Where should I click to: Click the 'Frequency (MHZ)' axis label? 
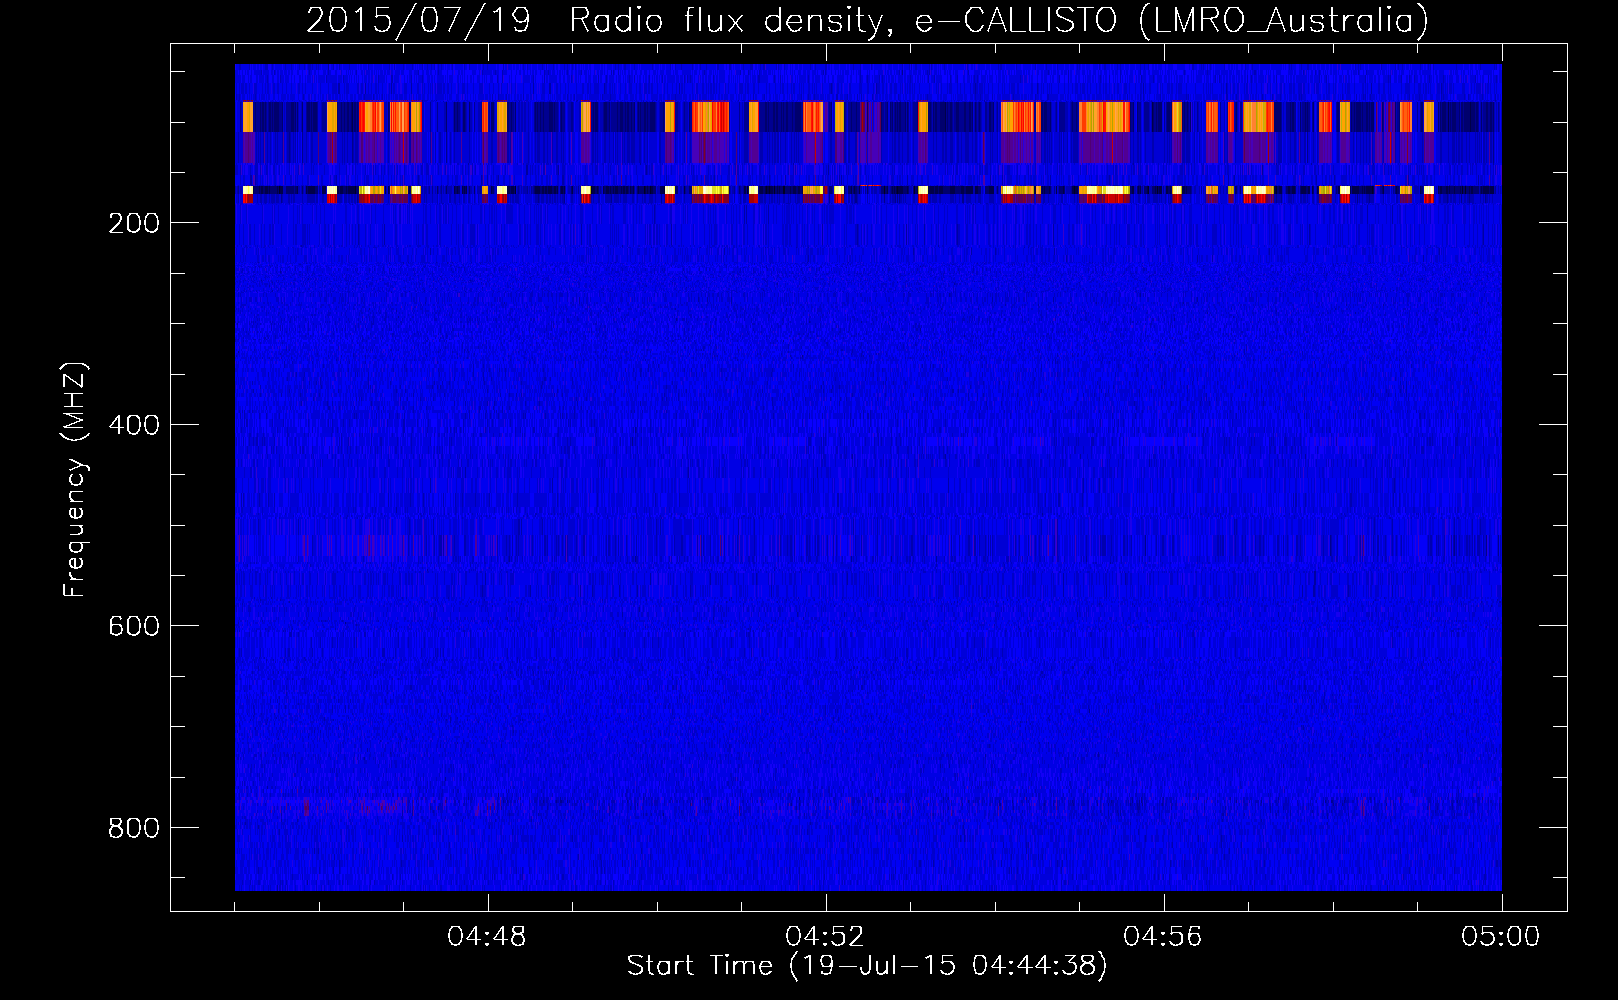point(76,479)
